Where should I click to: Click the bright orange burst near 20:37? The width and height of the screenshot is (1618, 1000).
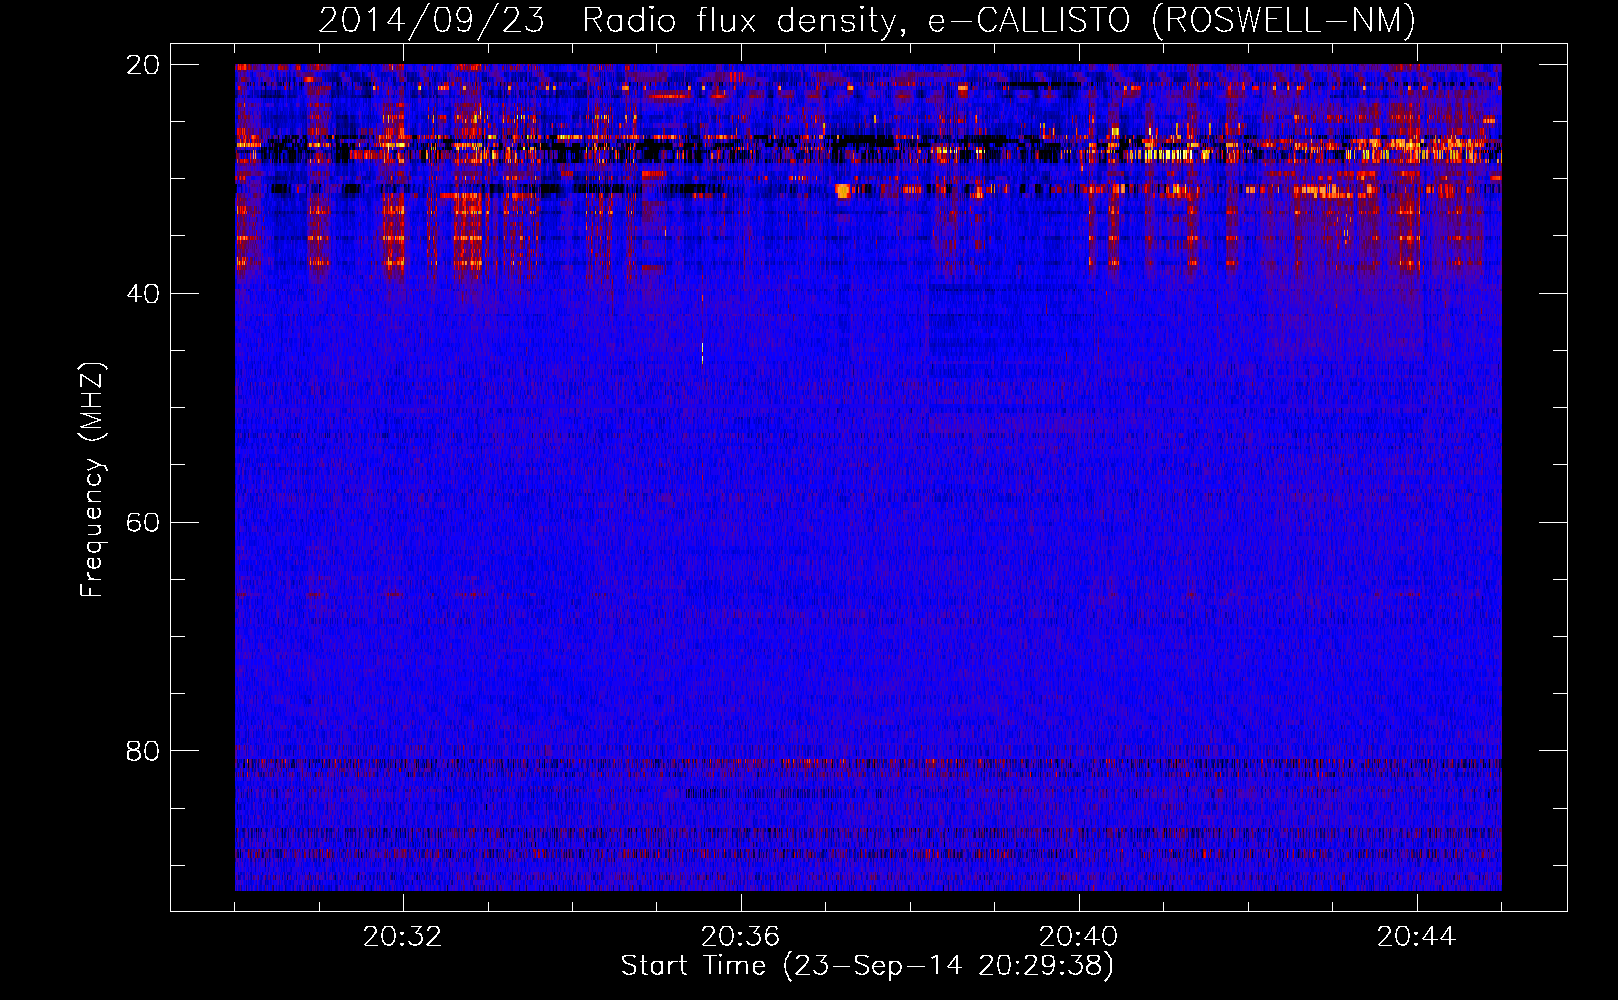click(x=843, y=190)
